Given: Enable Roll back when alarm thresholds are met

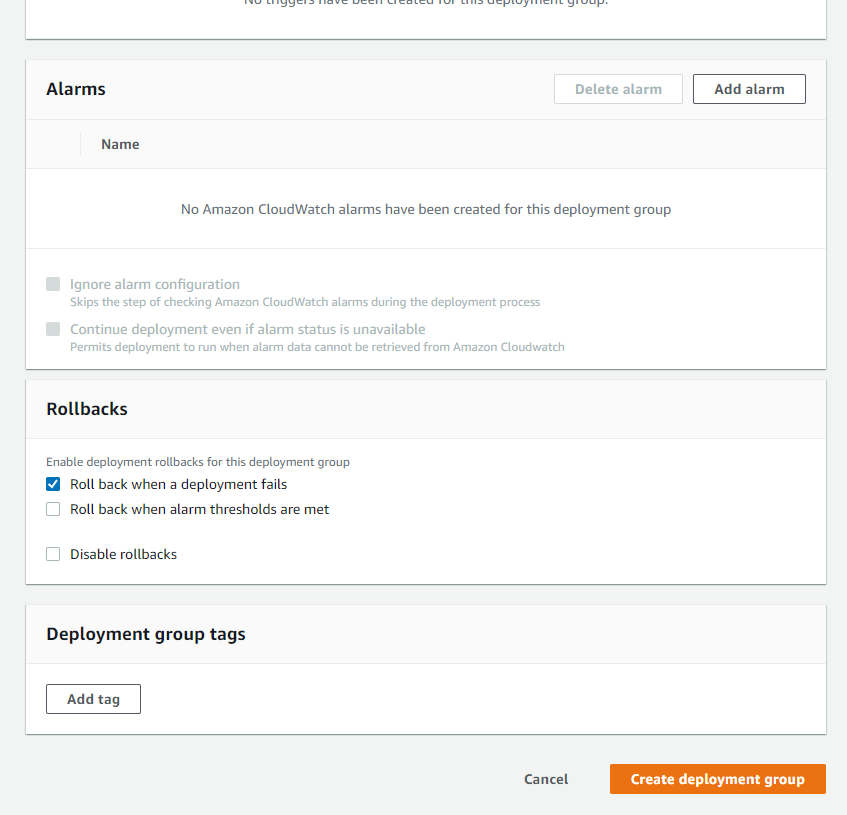Looking at the screenshot, I should pos(53,509).
